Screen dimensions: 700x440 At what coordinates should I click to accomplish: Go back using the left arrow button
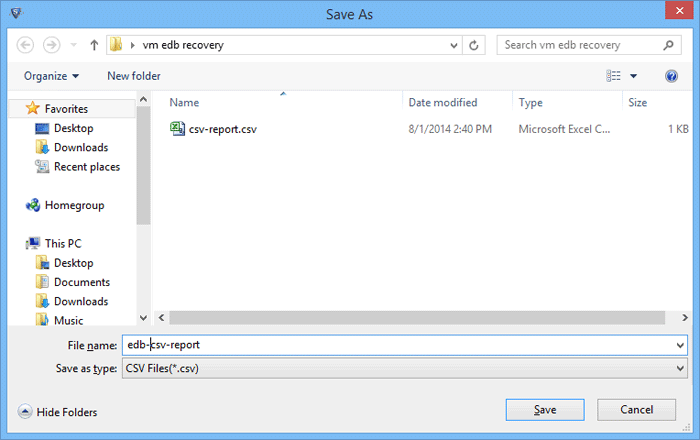[x=25, y=45]
